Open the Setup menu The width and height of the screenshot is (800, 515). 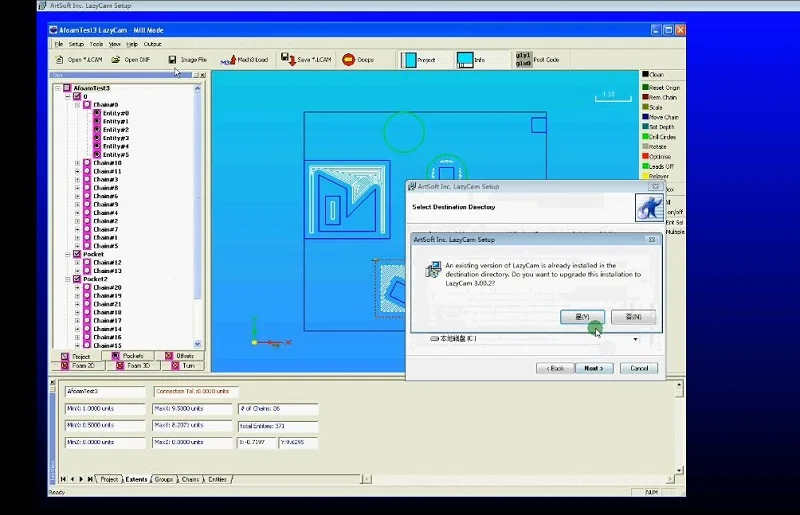76,44
